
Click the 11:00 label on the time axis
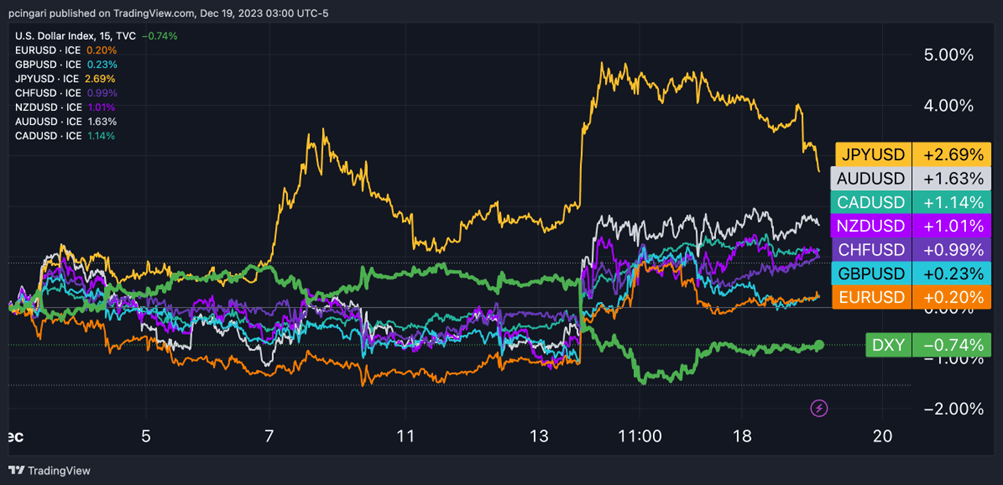[x=640, y=436]
